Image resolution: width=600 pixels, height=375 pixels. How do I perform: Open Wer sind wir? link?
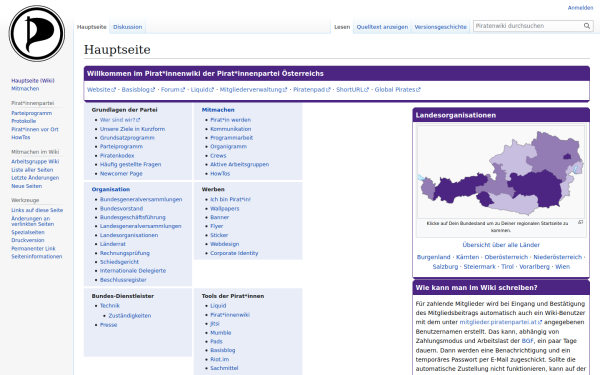tap(120, 120)
